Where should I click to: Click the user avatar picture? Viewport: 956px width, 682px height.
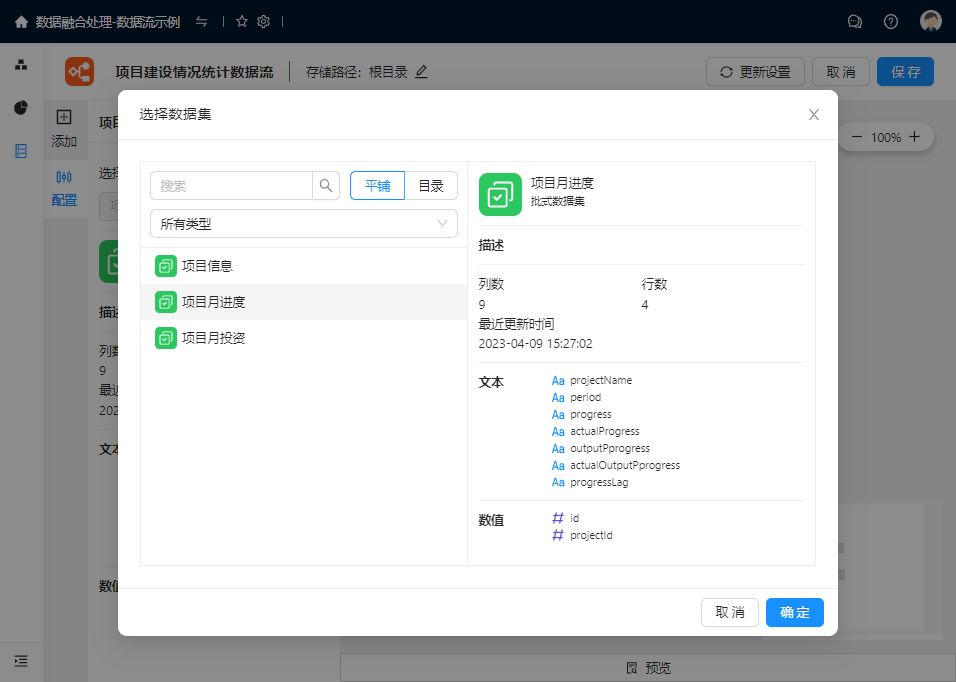coord(931,21)
